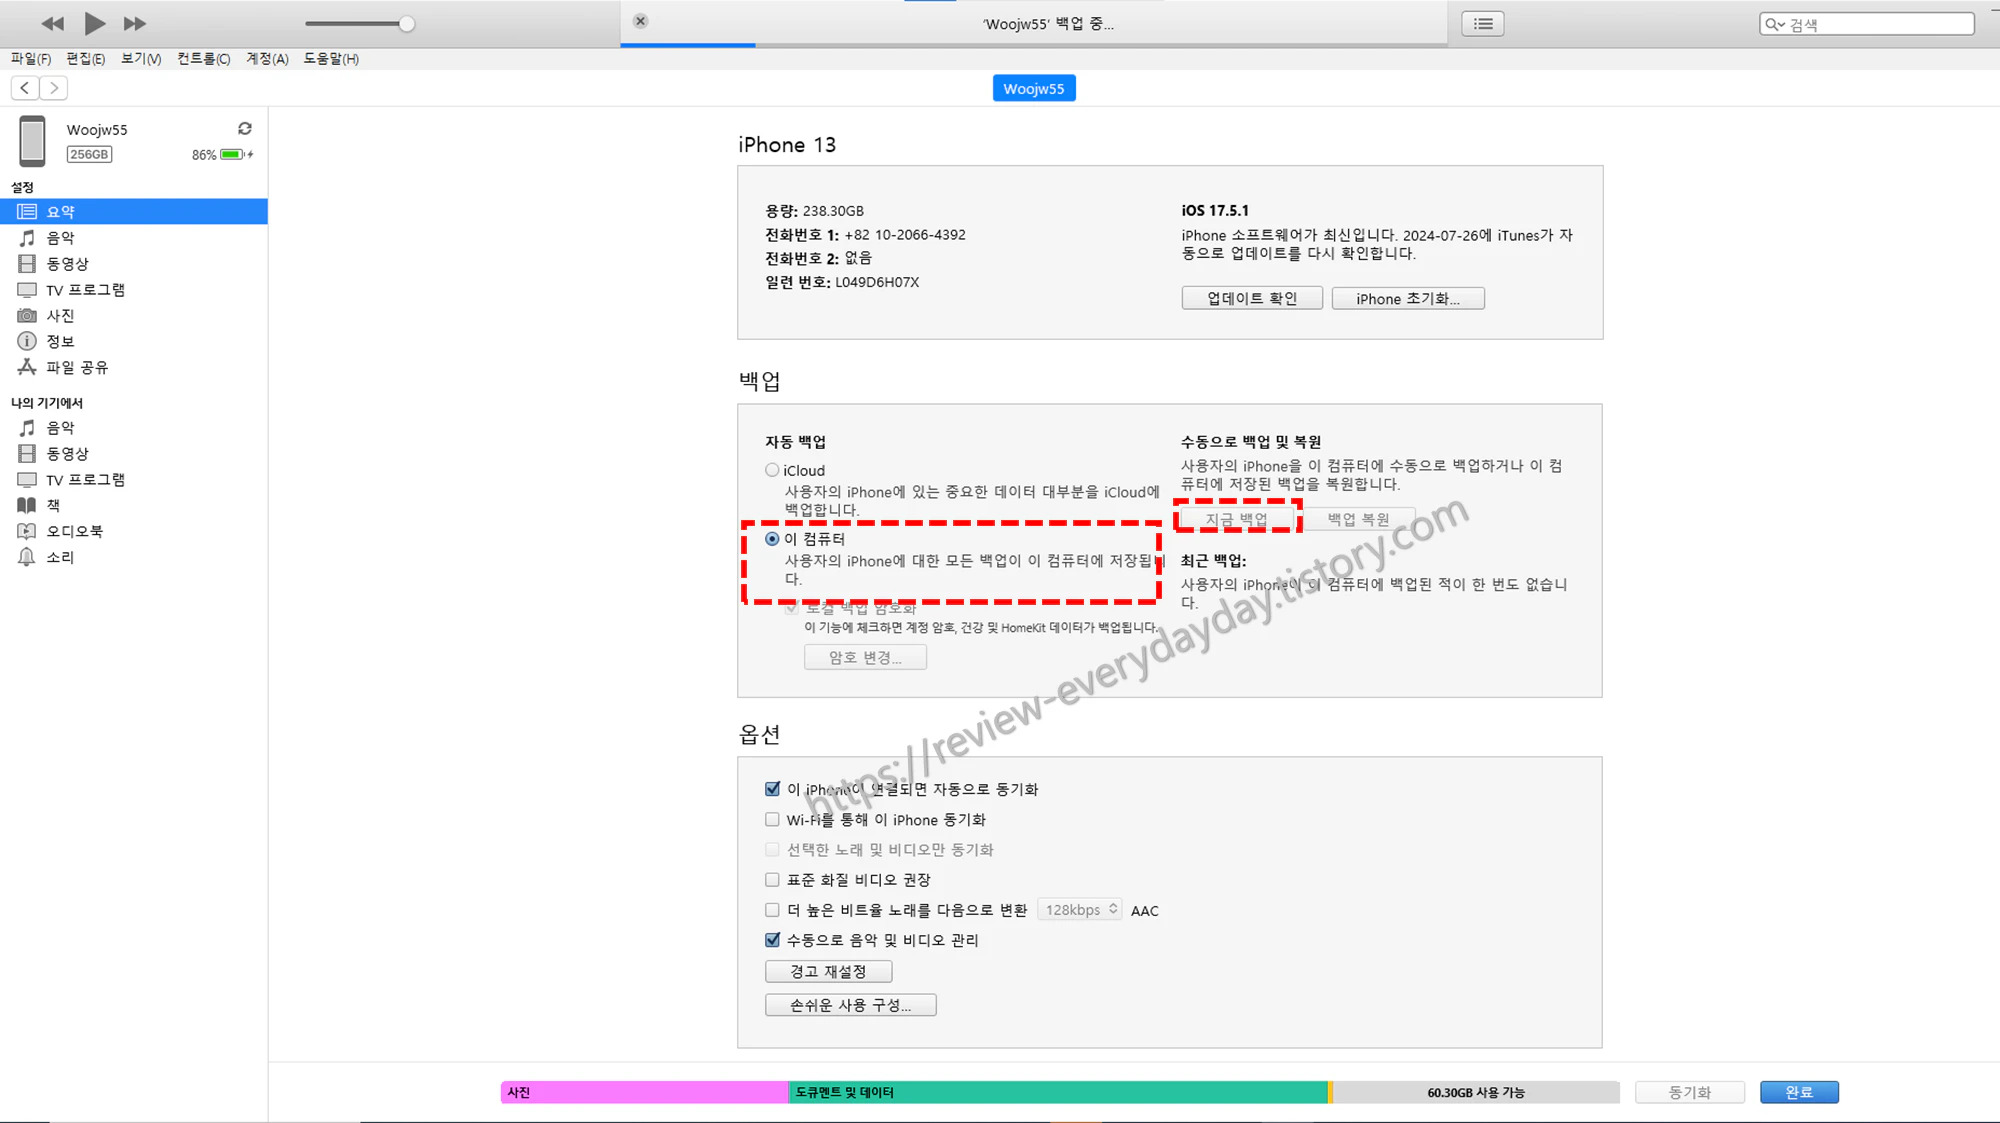Click the volume slider knob
The height and width of the screenshot is (1123, 2000).
pos(406,24)
